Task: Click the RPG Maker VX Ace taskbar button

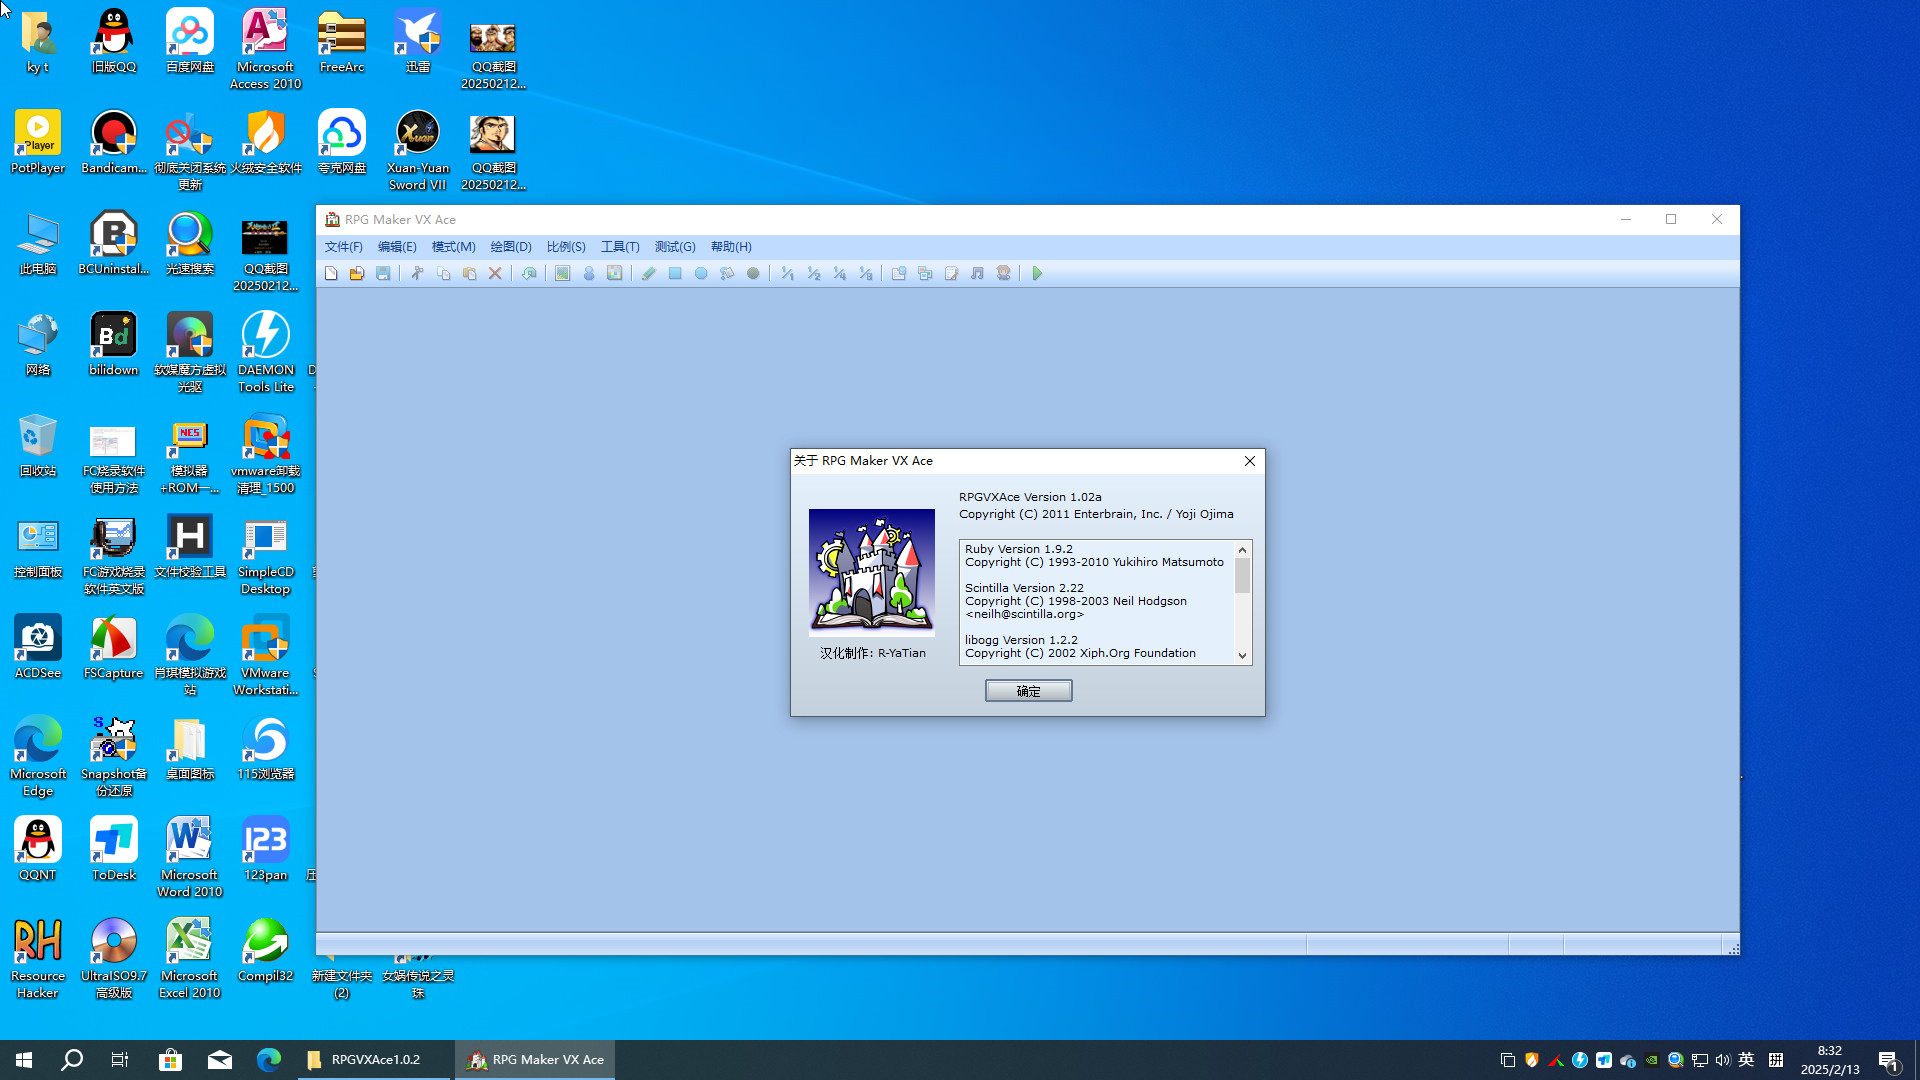Action: pos(536,1060)
